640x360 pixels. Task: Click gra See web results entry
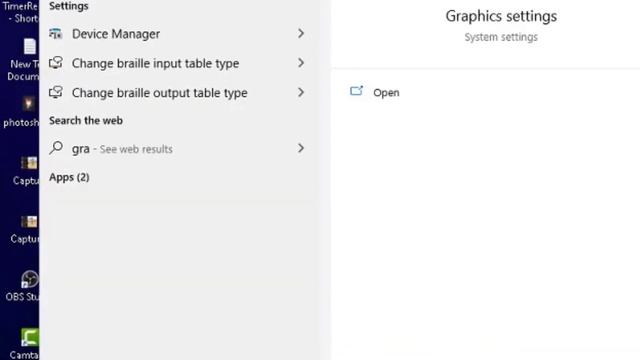tap(177, 148)
